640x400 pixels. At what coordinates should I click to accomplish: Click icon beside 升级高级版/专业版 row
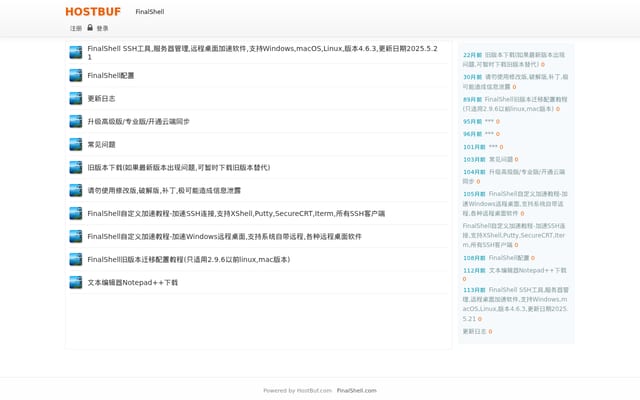click(x=76, y=121)
